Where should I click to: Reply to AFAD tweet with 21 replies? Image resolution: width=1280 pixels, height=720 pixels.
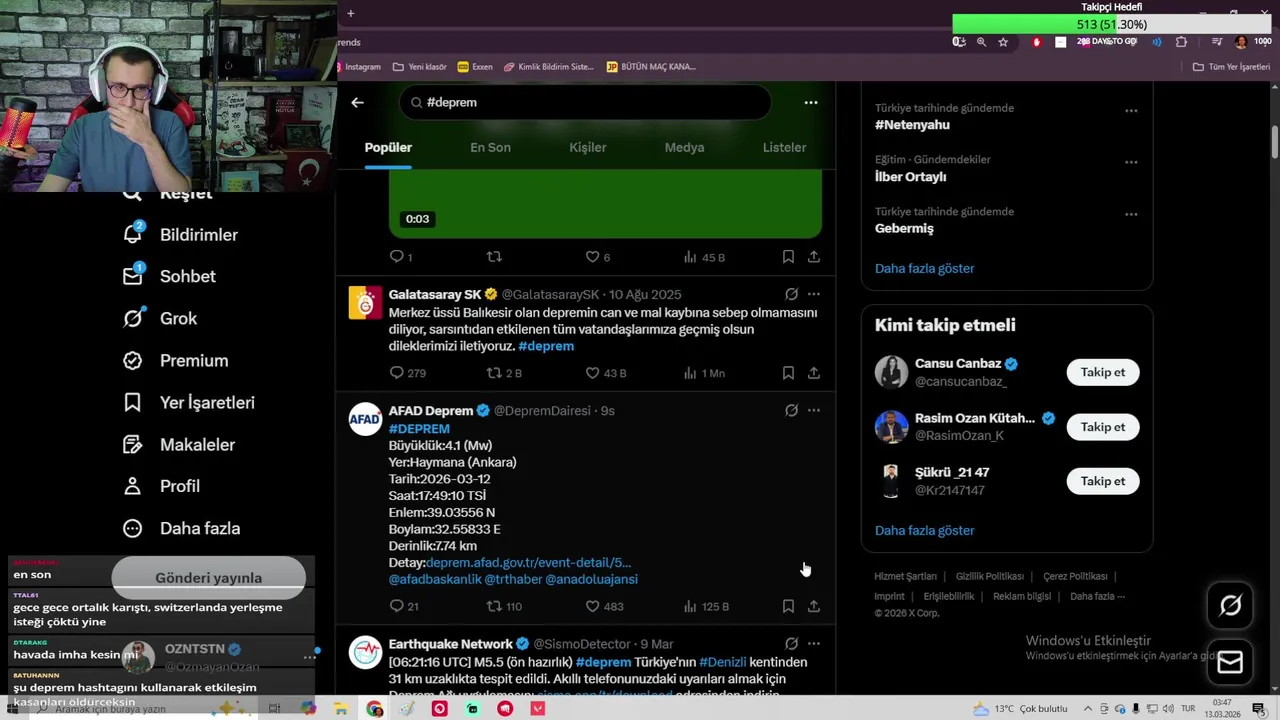tap(404, 606)
